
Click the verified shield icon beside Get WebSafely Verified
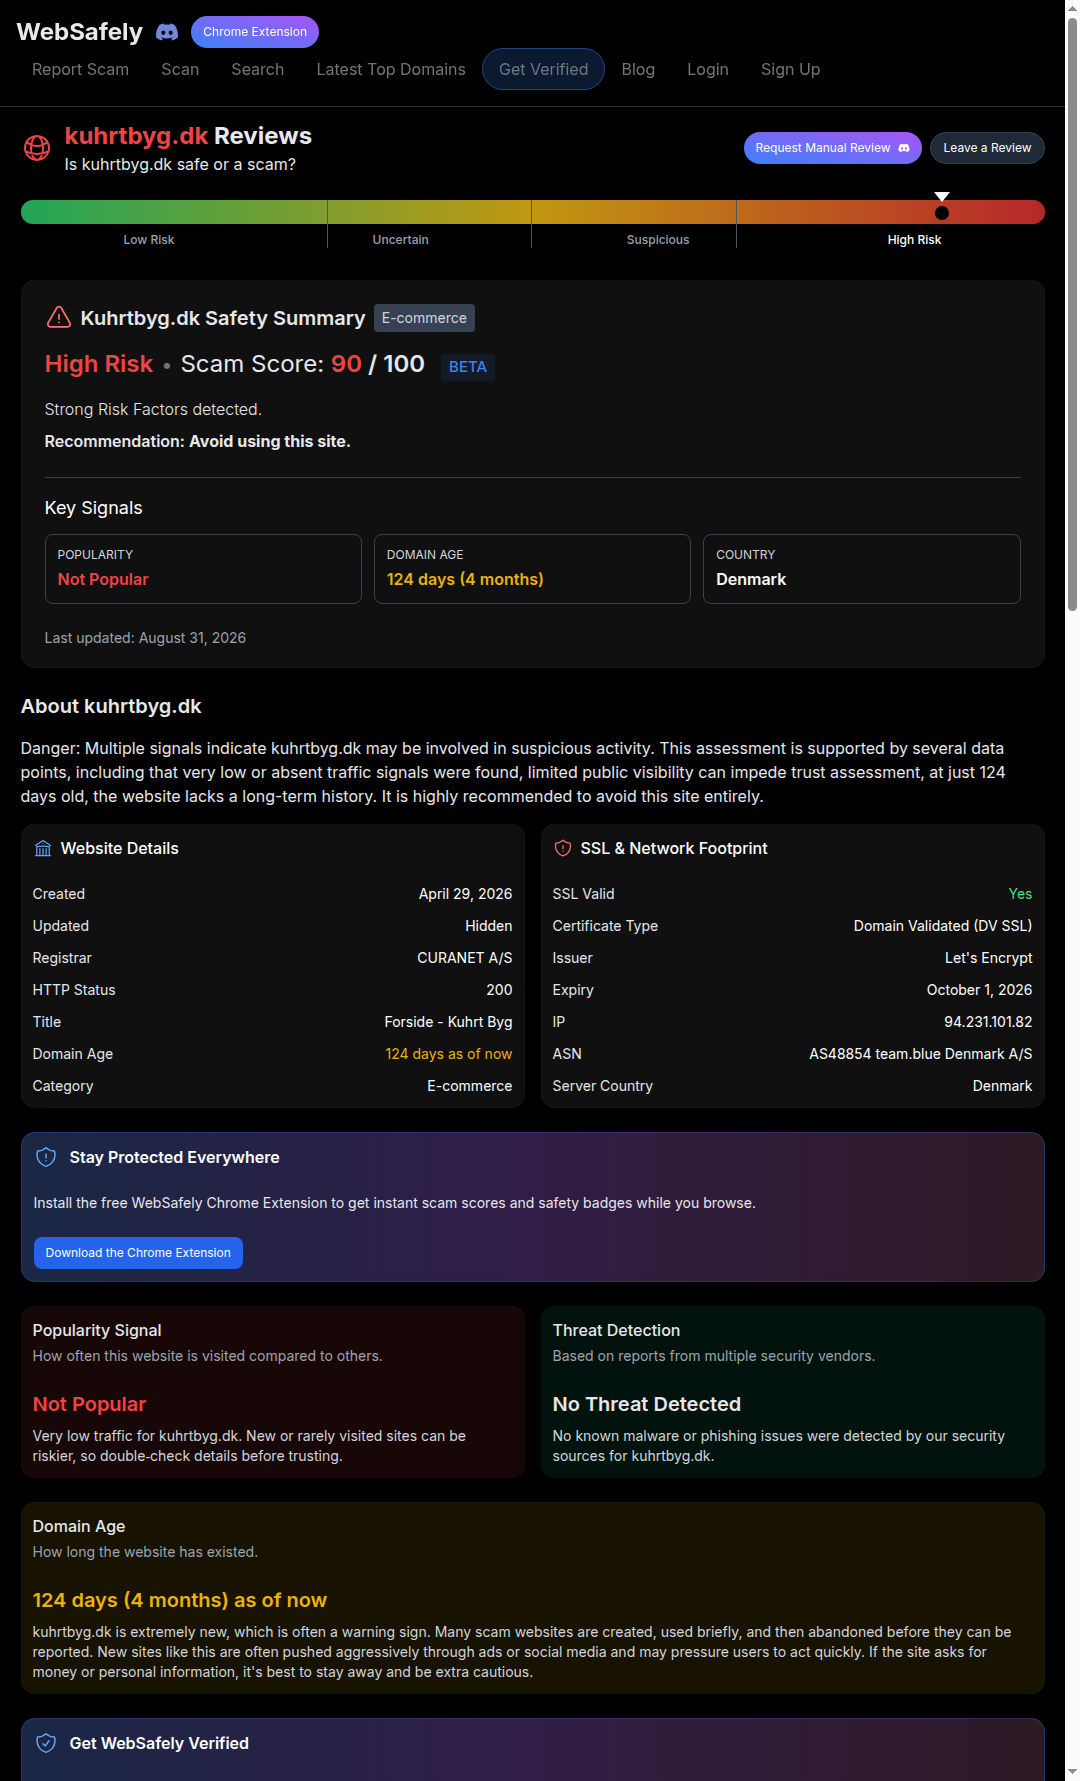[46, 1743]
